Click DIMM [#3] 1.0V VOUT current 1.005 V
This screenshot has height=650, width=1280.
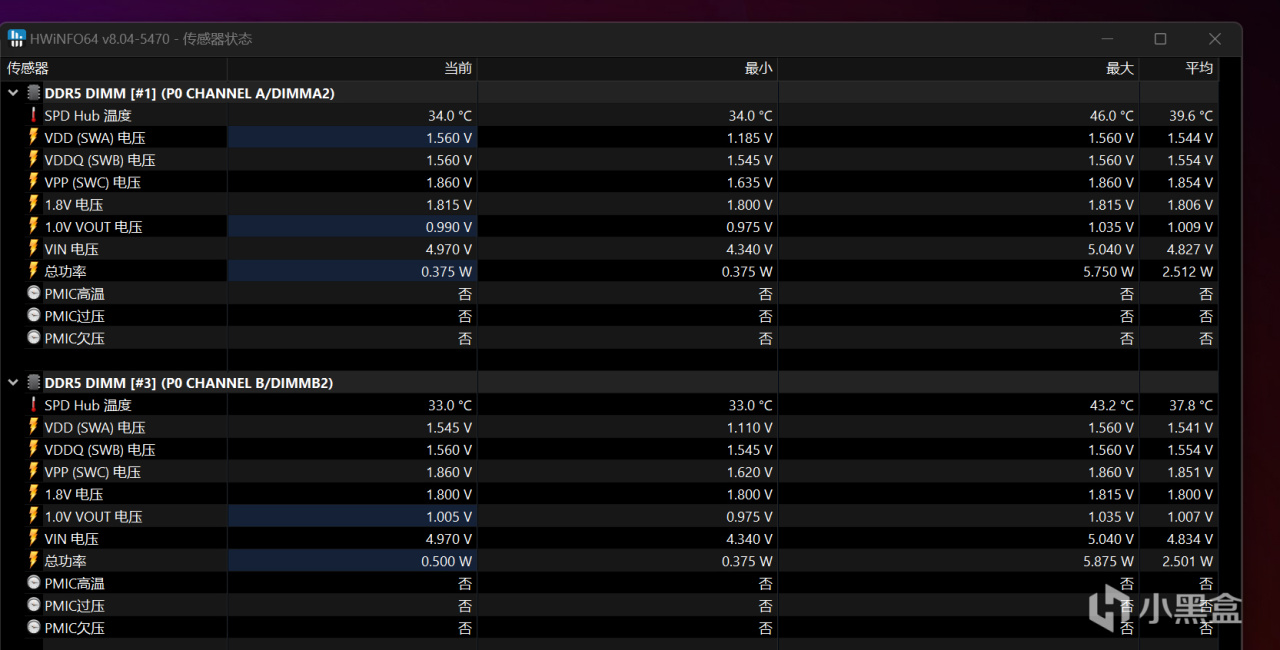coord(449,517)
